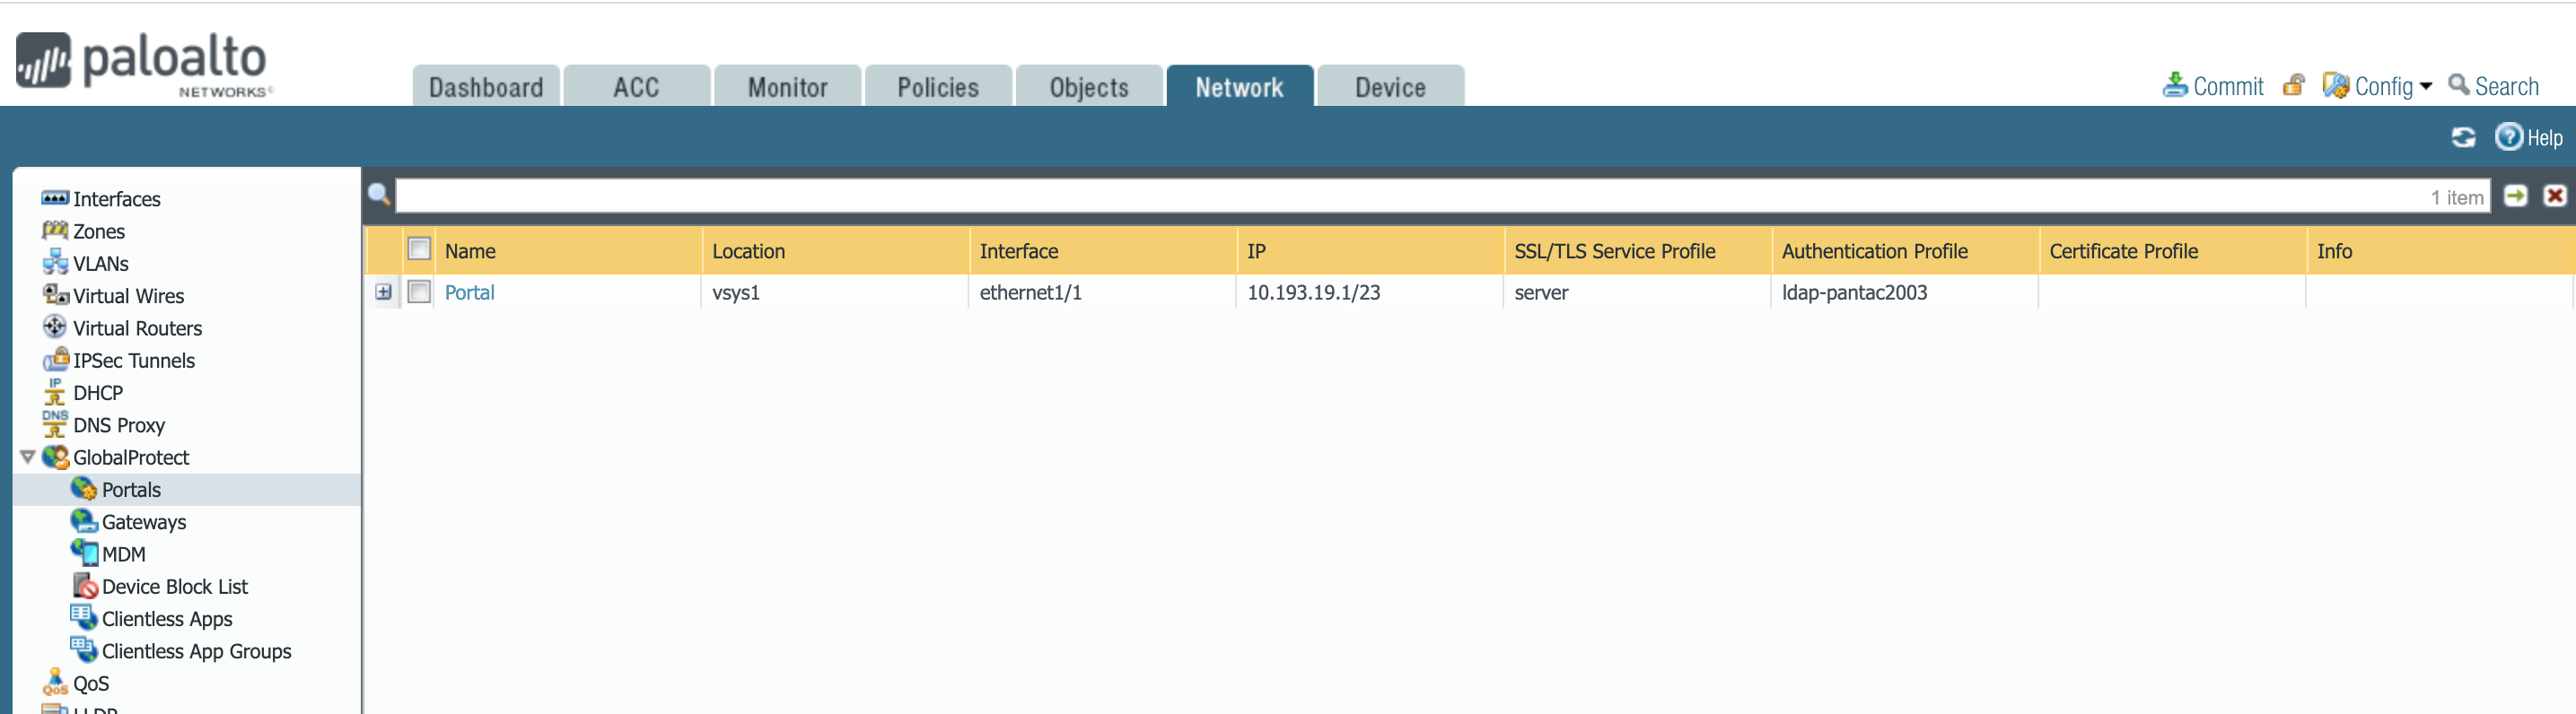This screenshot has height=714, width=2576.
Task: Open the Portal configuration link
Action: (x=469, y=292)
